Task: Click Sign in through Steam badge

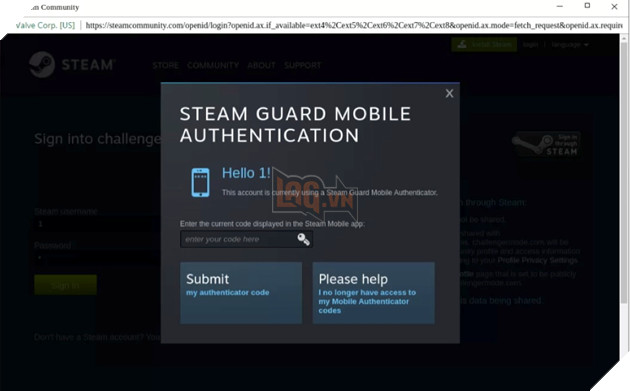Action: [x=546, y=145]
